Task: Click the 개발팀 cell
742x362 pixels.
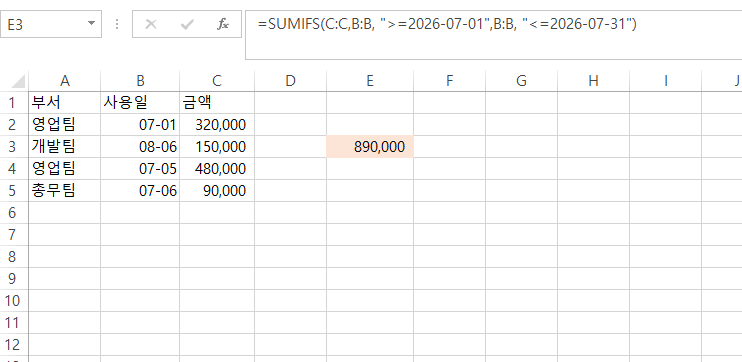Action: click(64, 147)
